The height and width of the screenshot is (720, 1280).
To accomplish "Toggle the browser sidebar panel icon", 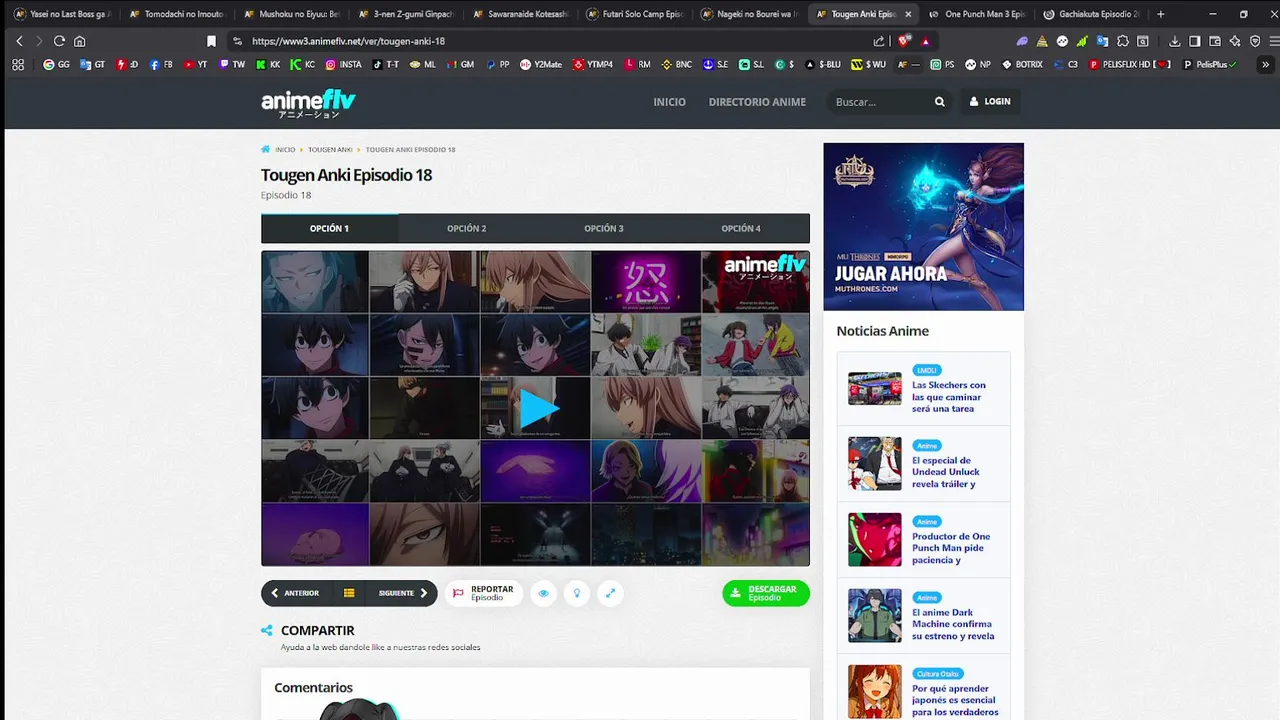I will 1195,41.
